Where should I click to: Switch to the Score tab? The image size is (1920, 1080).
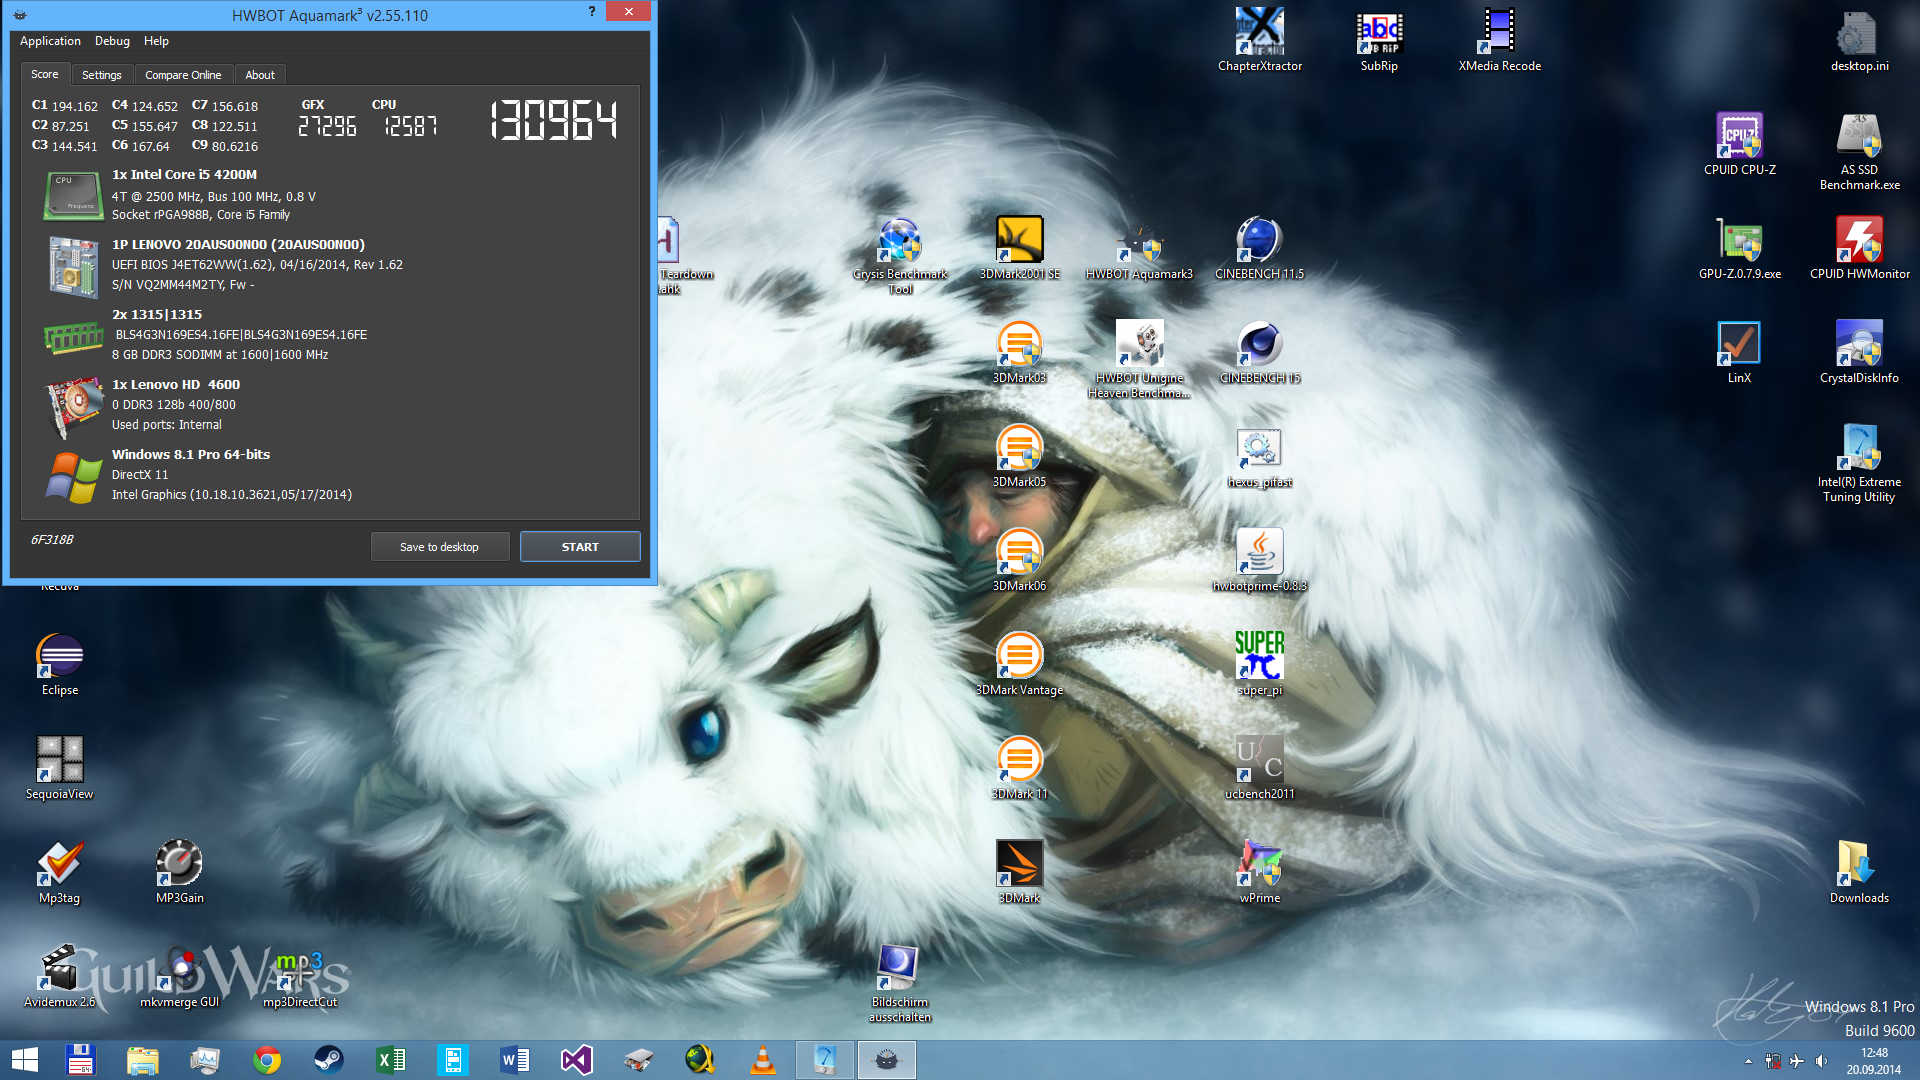click(45, 74)
